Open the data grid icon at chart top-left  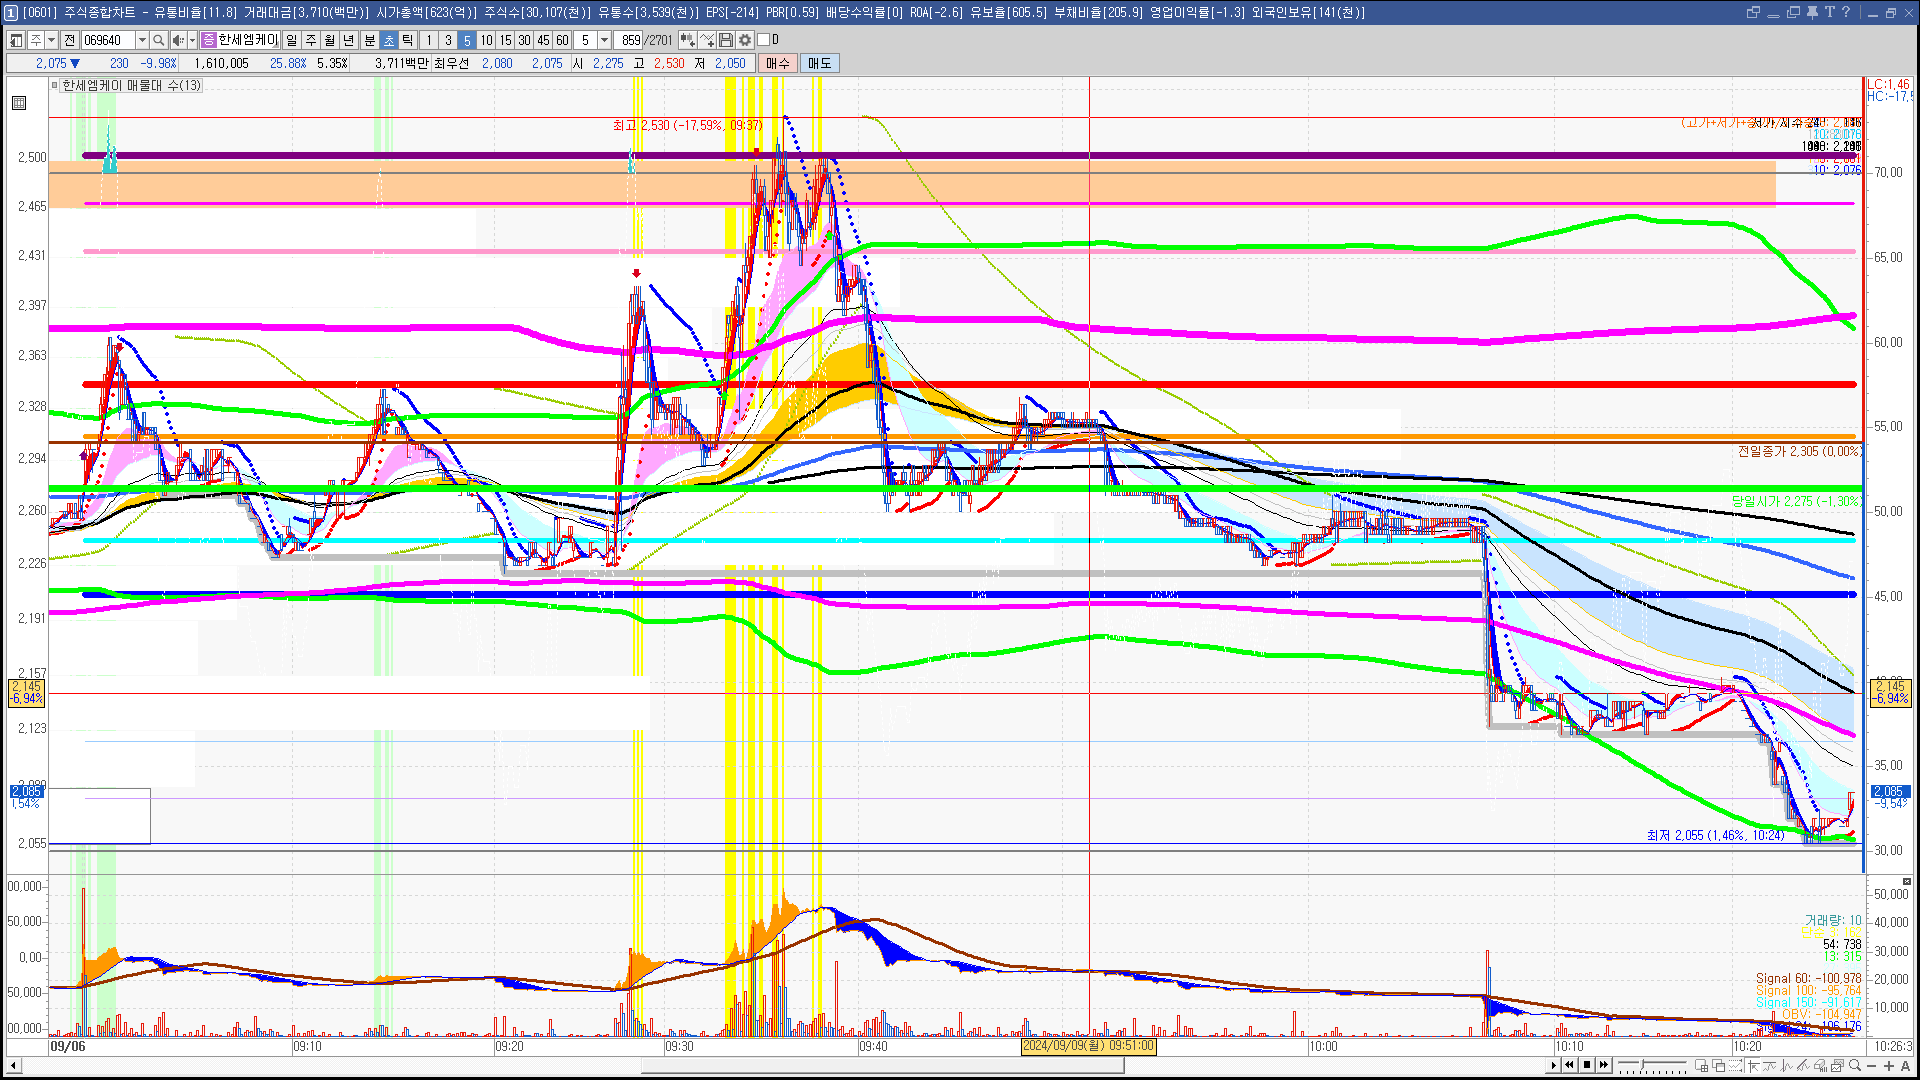pyautogui.click(x=19, y=103)
